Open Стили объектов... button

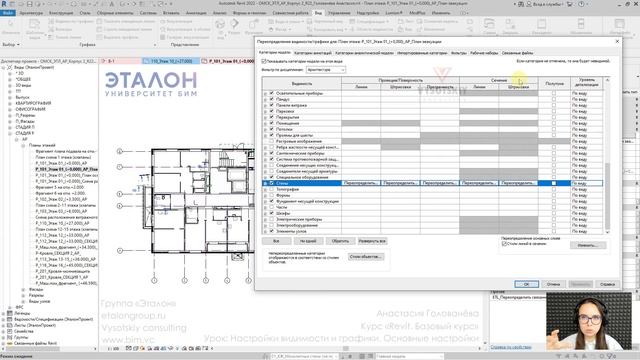point(366,257)
